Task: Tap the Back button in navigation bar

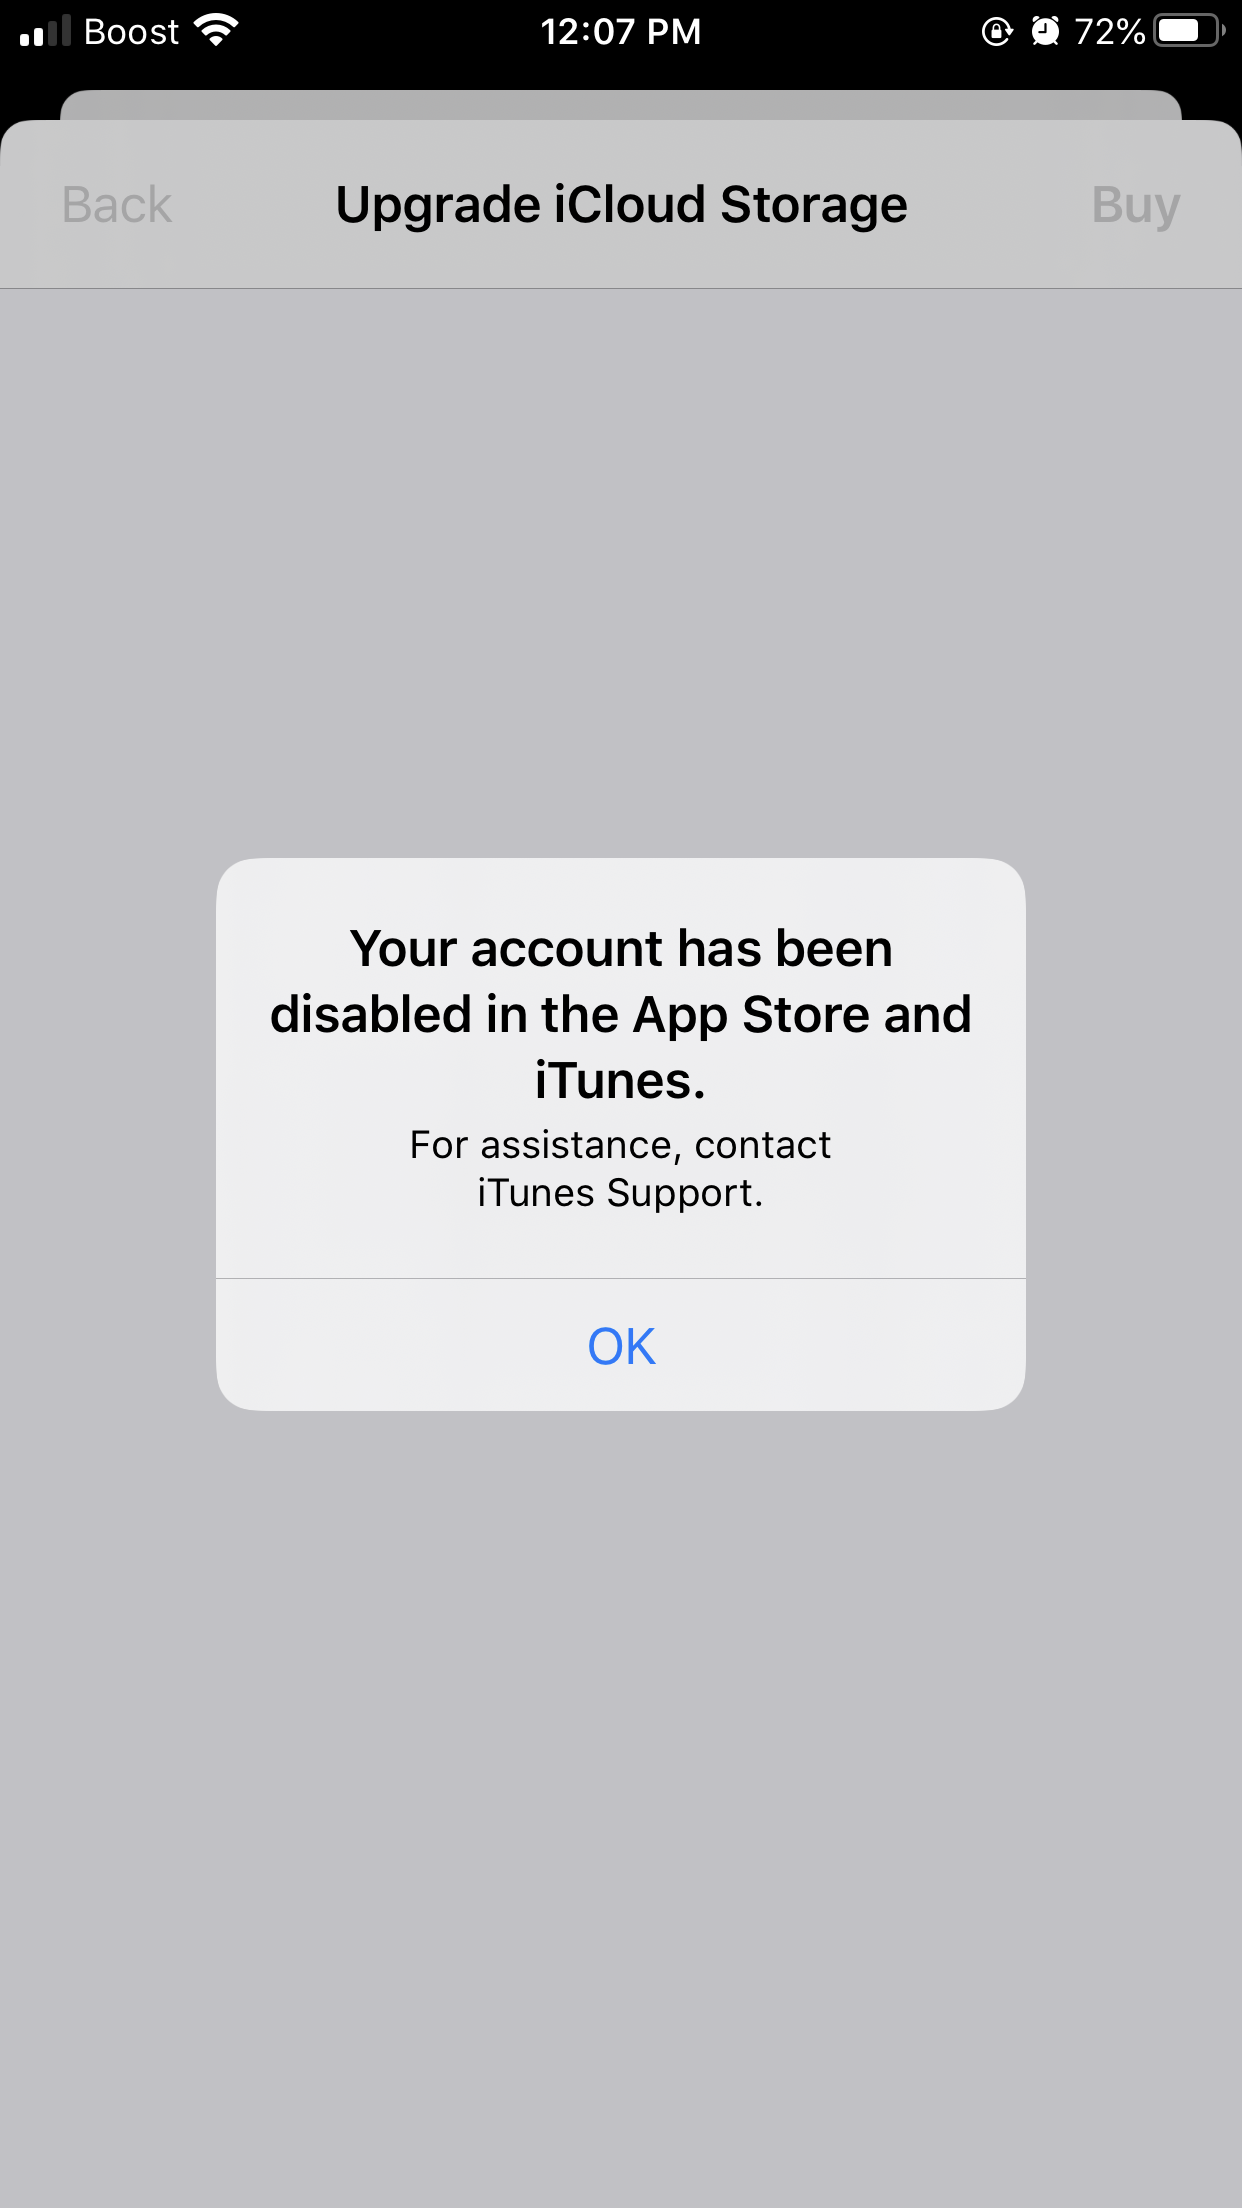Action: [x=117, y=205]
